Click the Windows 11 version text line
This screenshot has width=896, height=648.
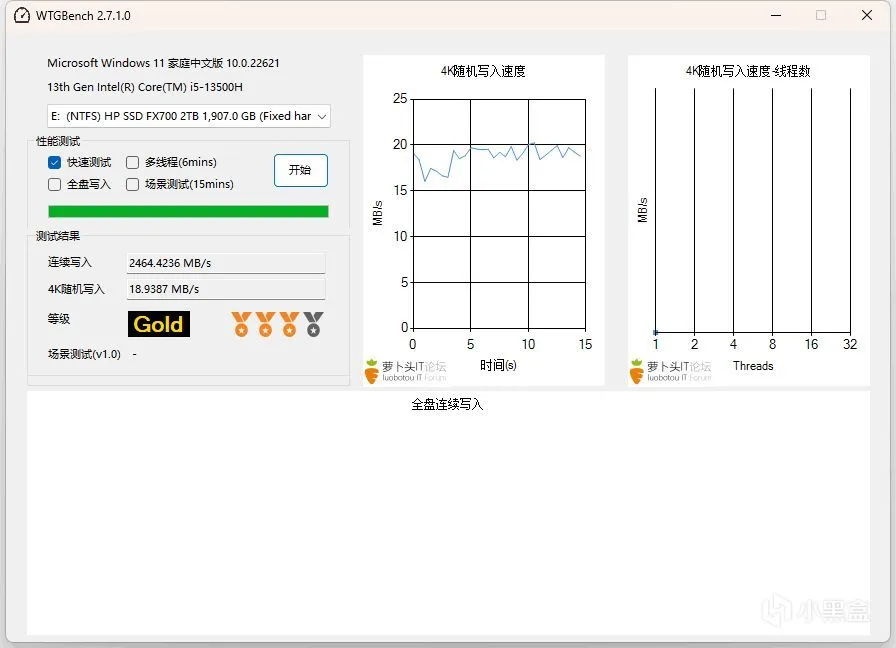(x=163, y=63)
